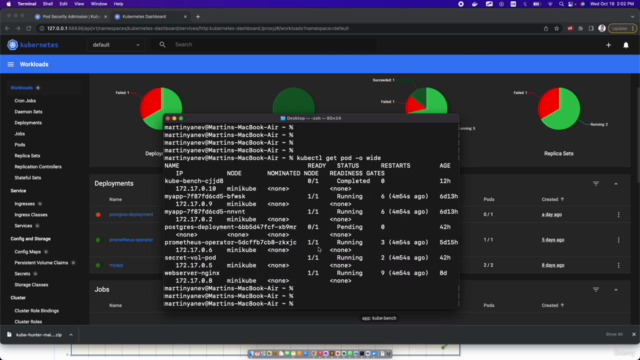Filter the Deployments list
The height and width of the screenshot is (360, 640).
click(596, 184)
